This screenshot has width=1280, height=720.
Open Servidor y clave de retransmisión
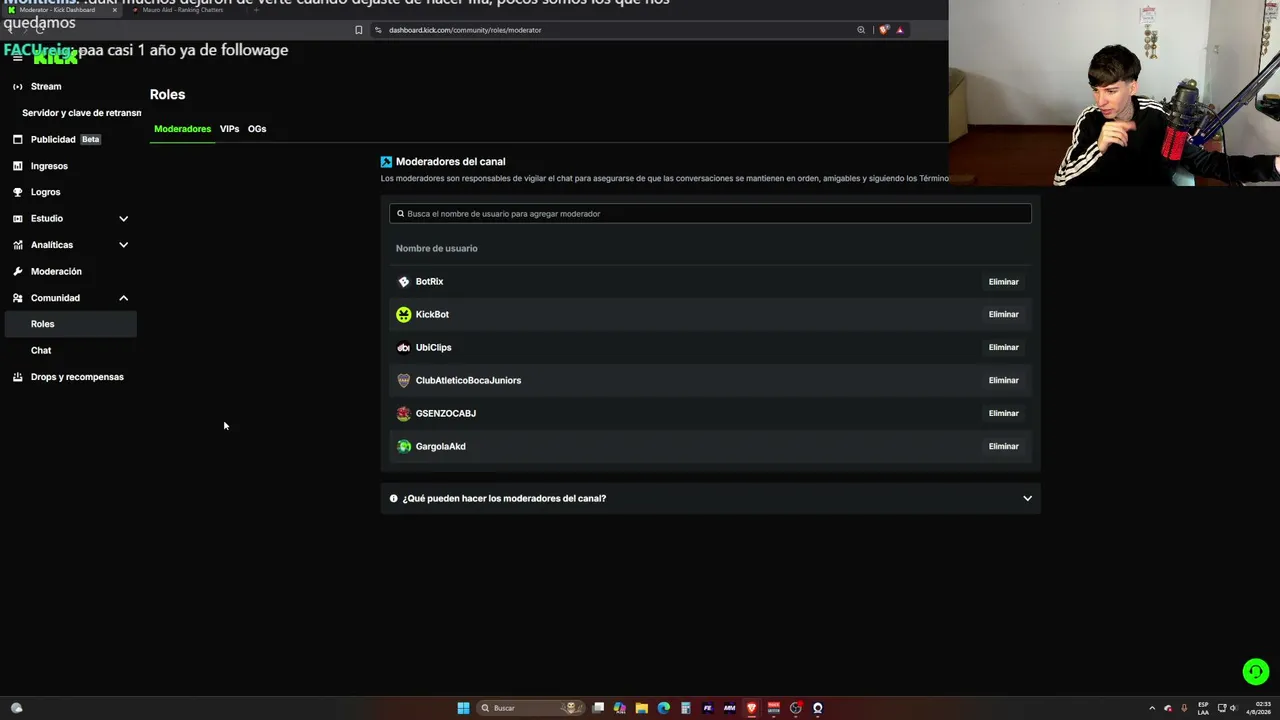(x=81, y=113)
